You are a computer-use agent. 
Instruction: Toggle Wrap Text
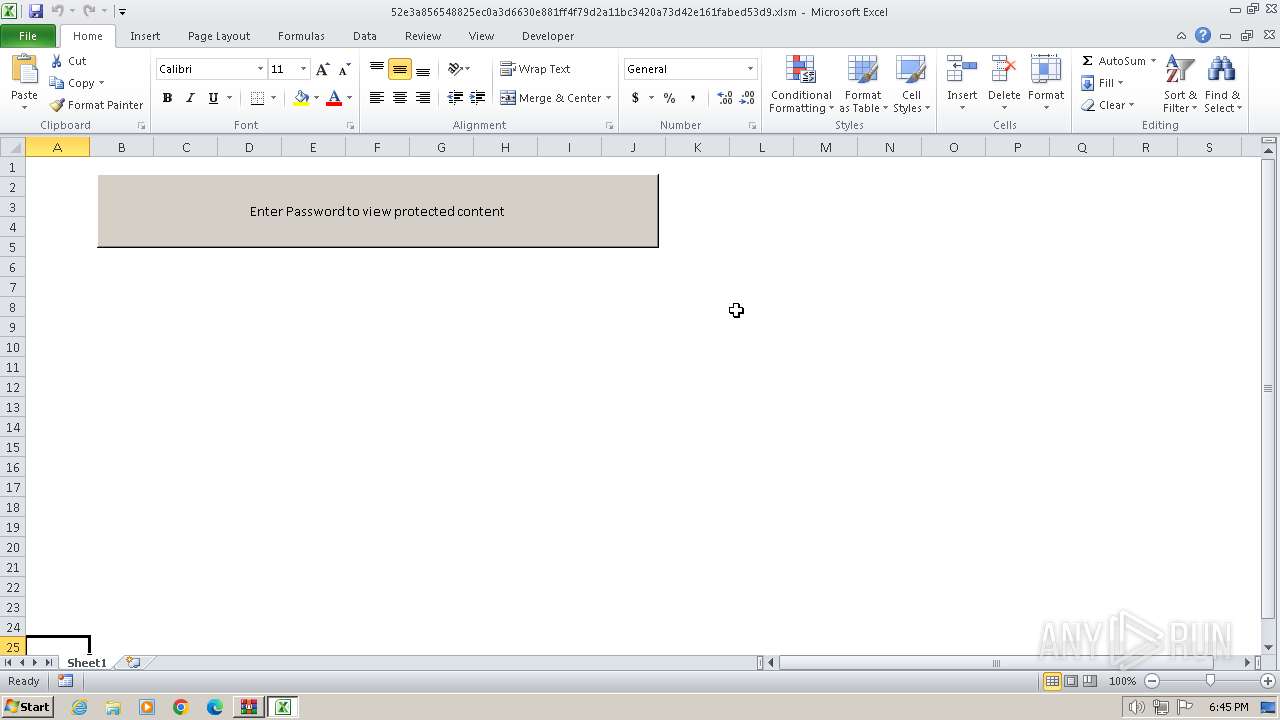tap(535, 69)
